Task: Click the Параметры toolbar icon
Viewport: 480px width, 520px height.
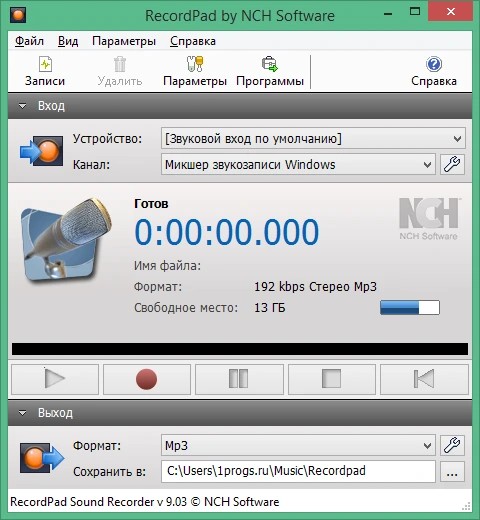Action: pyautogui.click(x=195, y=64)
